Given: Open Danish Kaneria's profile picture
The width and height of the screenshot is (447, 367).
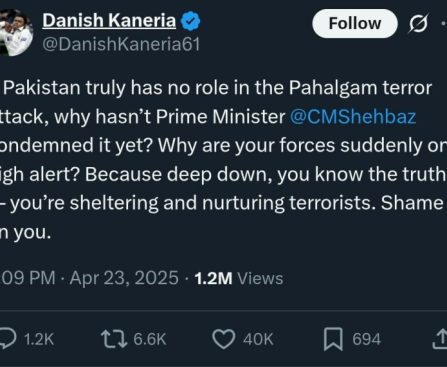Looking at the screenshot, I should pos(16,32).
